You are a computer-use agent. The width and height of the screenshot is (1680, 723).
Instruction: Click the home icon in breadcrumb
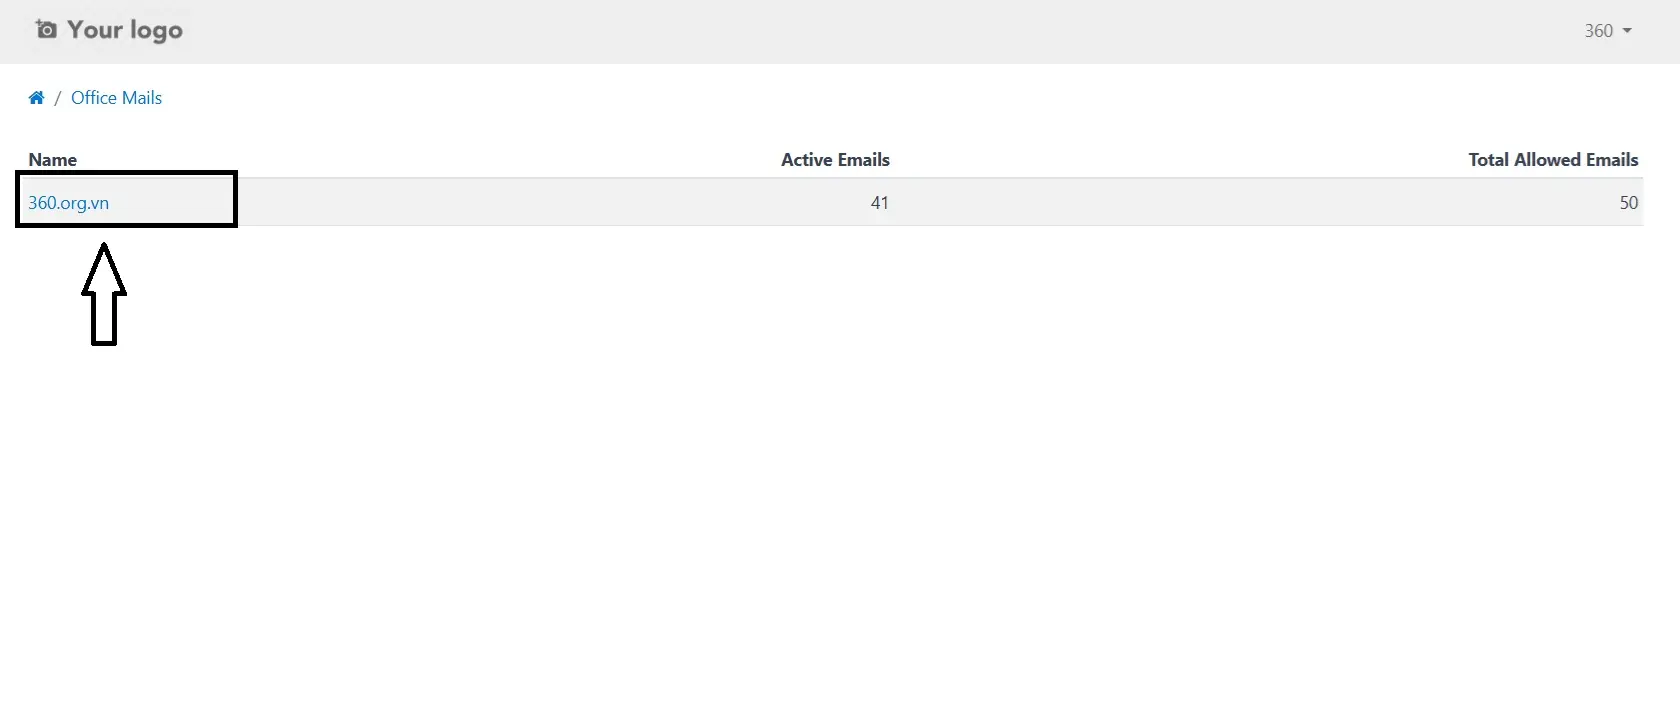[36, 98]
